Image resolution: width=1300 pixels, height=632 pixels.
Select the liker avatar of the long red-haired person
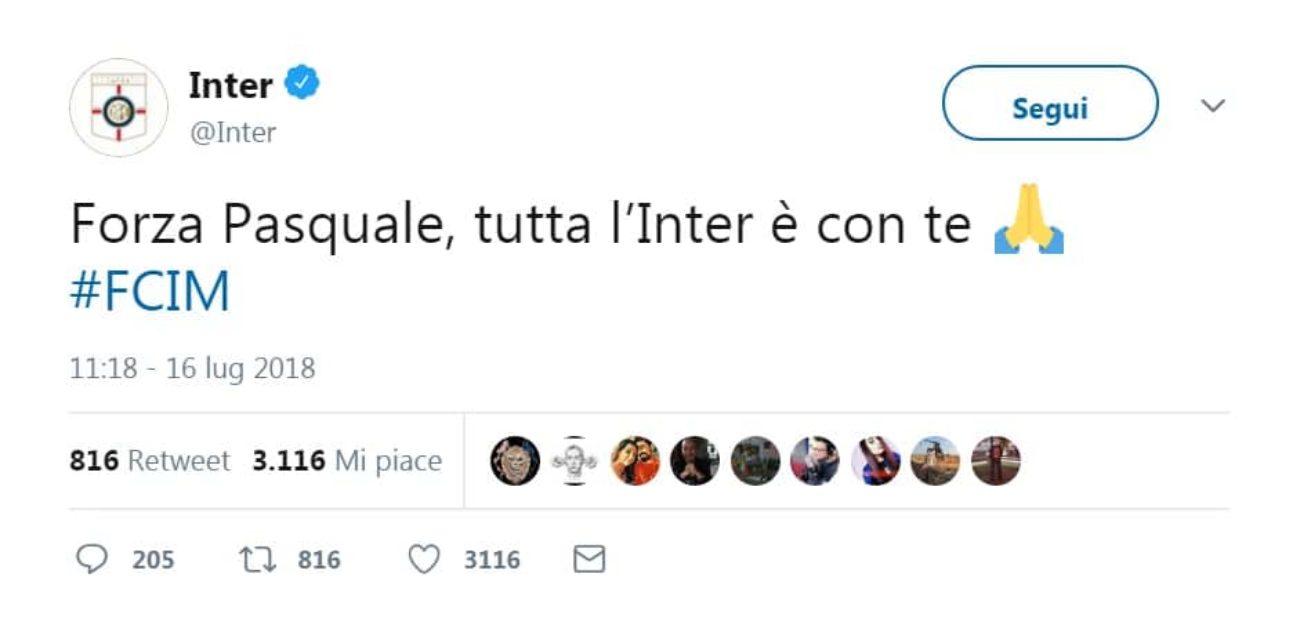pos(875,461)
